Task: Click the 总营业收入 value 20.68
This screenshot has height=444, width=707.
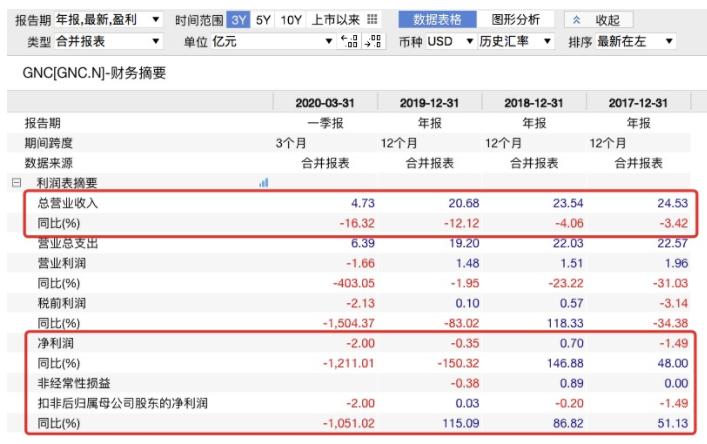Action: (464, 203)
